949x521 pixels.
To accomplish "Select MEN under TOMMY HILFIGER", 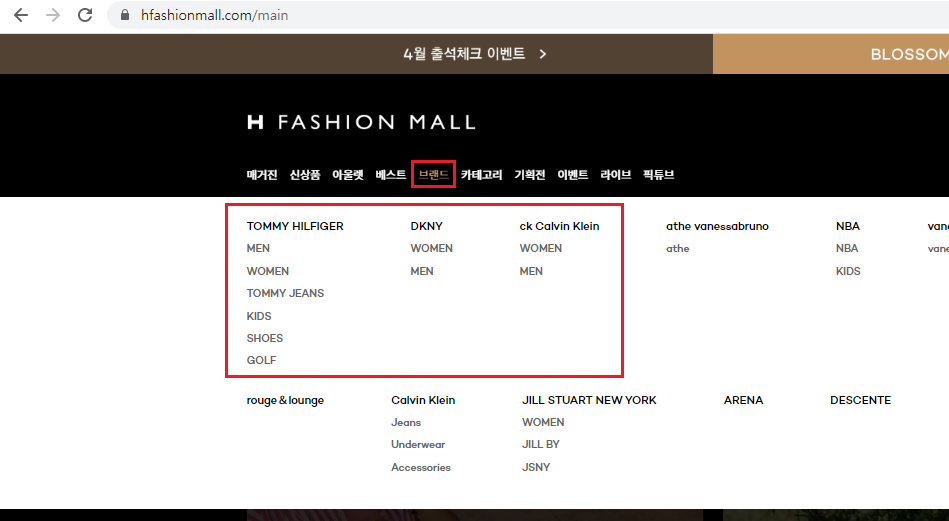I will 258,249.
